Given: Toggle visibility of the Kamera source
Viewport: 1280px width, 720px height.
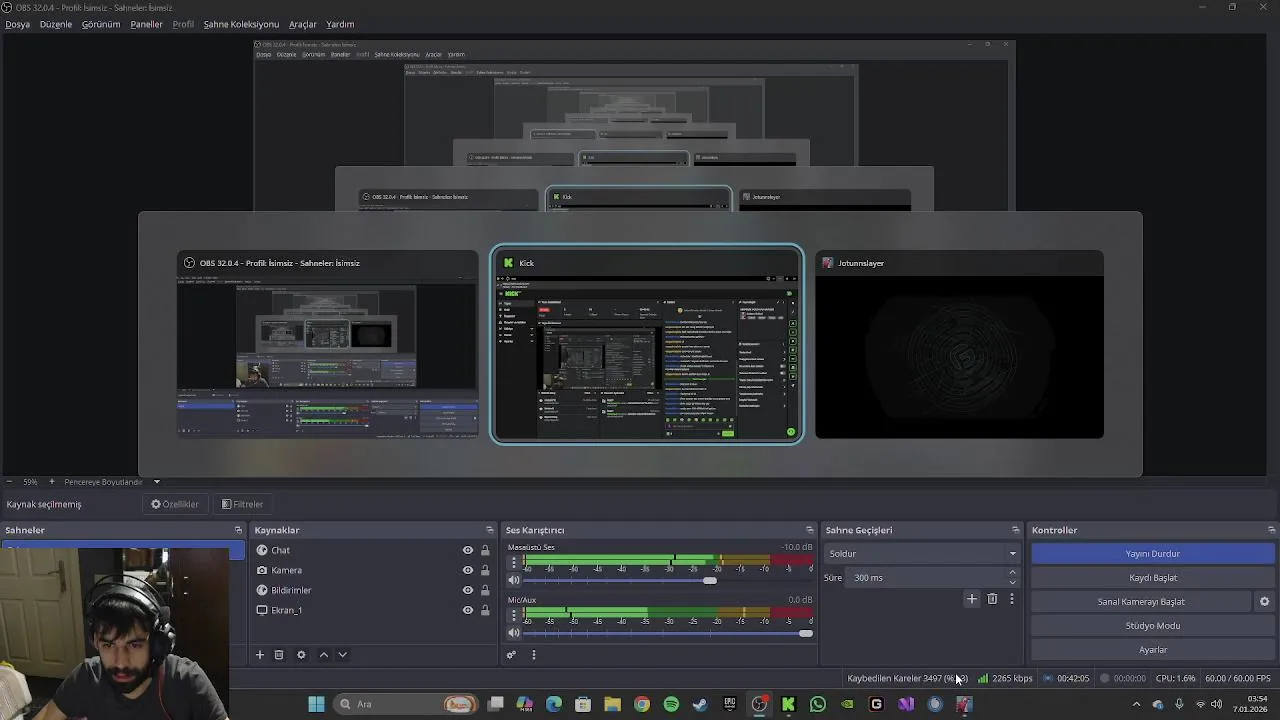Looking at the screenshot, I should click(x=467, y=570).
